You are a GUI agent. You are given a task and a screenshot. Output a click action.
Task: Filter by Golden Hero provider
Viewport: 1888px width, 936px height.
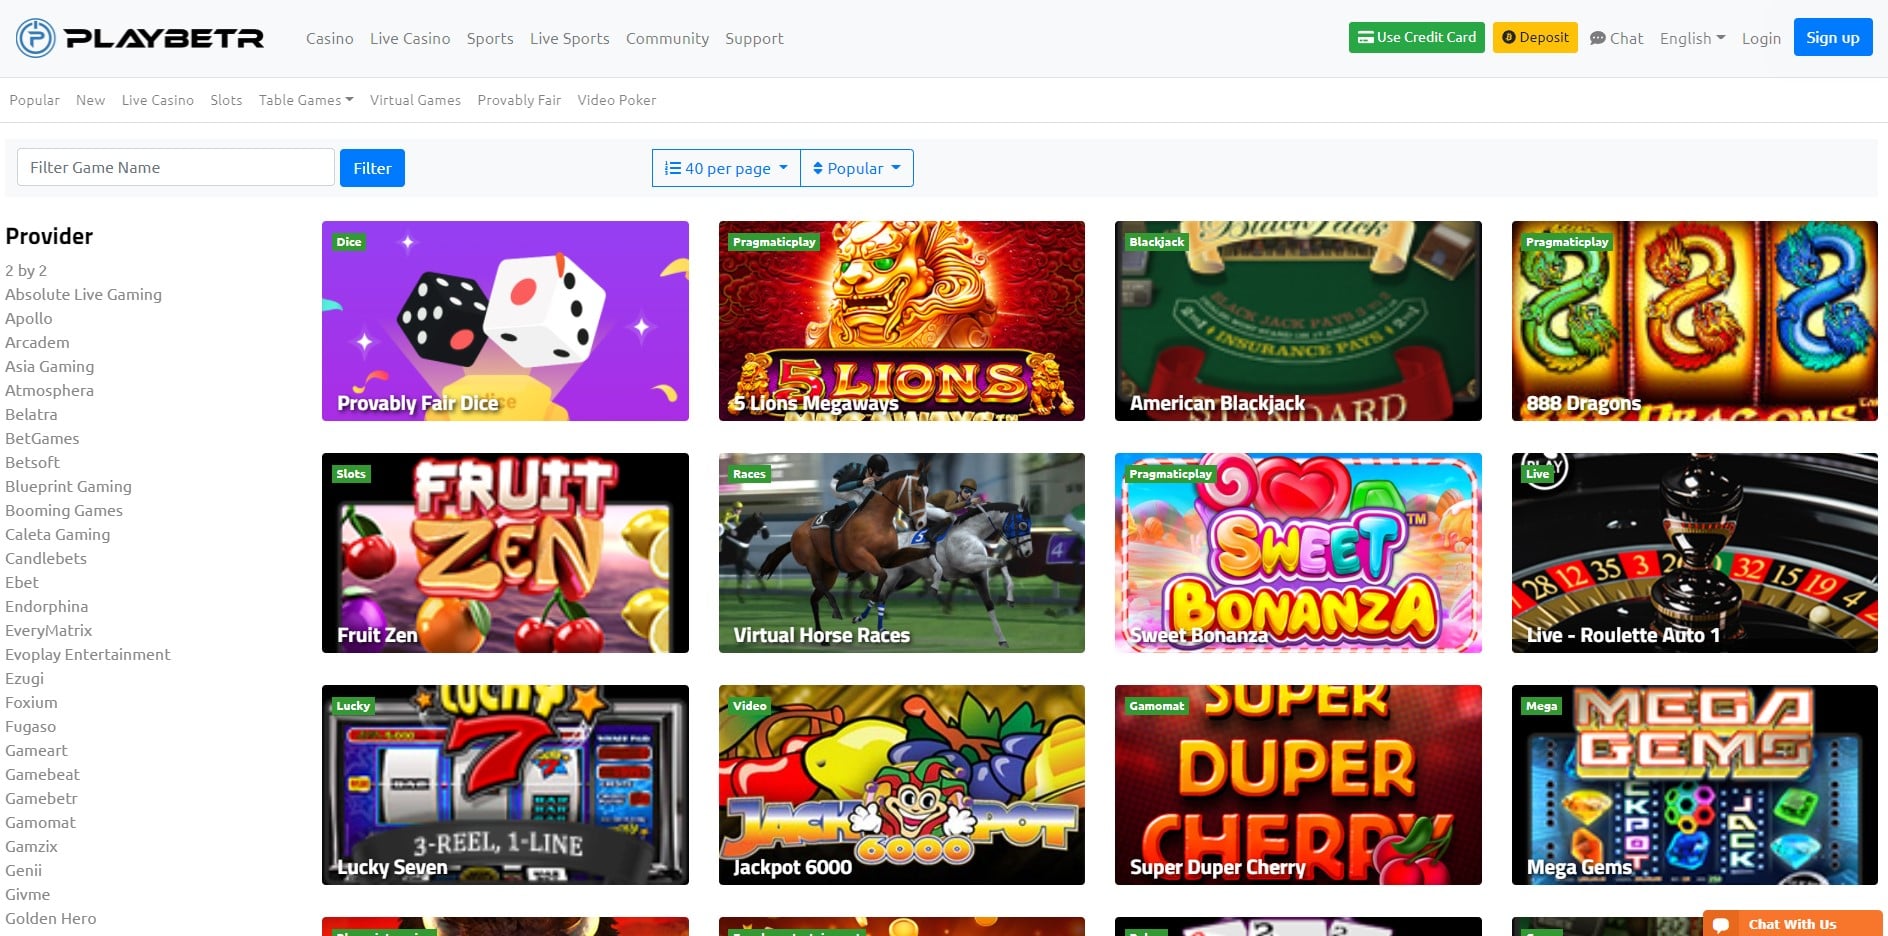click(x=51, y=918)
